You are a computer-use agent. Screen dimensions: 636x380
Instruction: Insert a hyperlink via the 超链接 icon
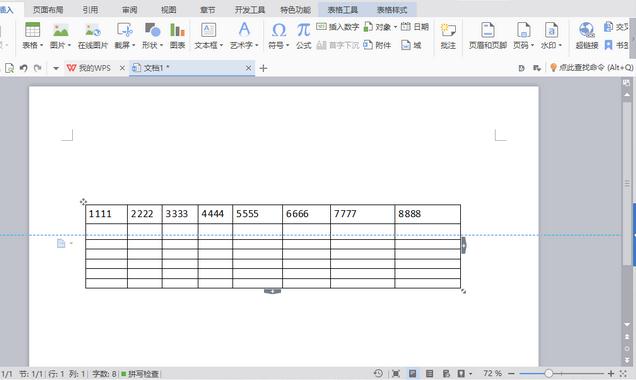click(x=587, y=36)
